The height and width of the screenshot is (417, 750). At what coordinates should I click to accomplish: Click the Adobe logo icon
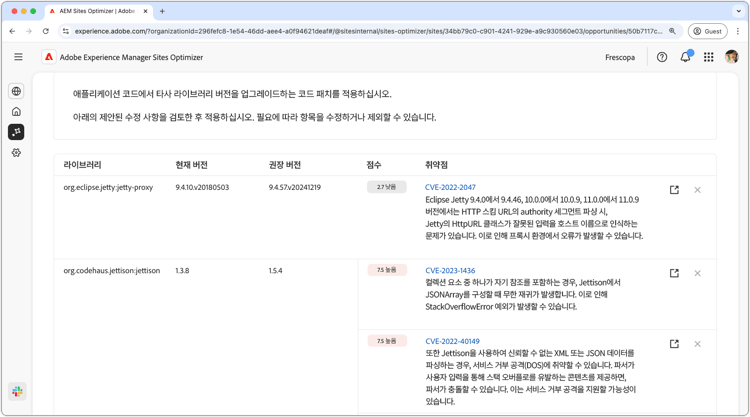[49, 57]
